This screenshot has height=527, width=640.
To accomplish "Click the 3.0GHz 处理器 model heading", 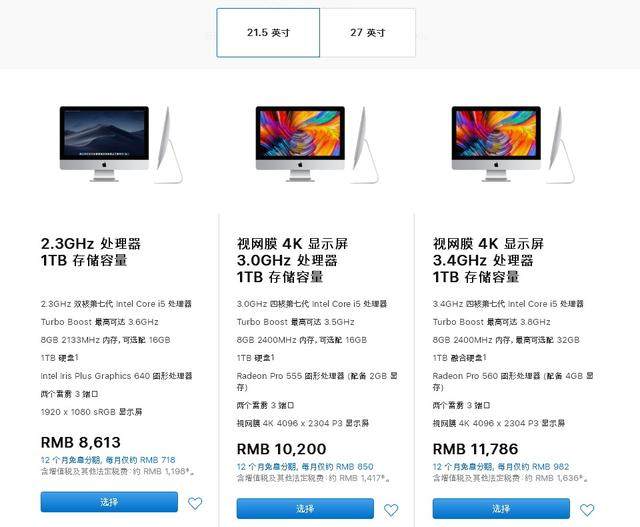I will (x=292, y=260).
